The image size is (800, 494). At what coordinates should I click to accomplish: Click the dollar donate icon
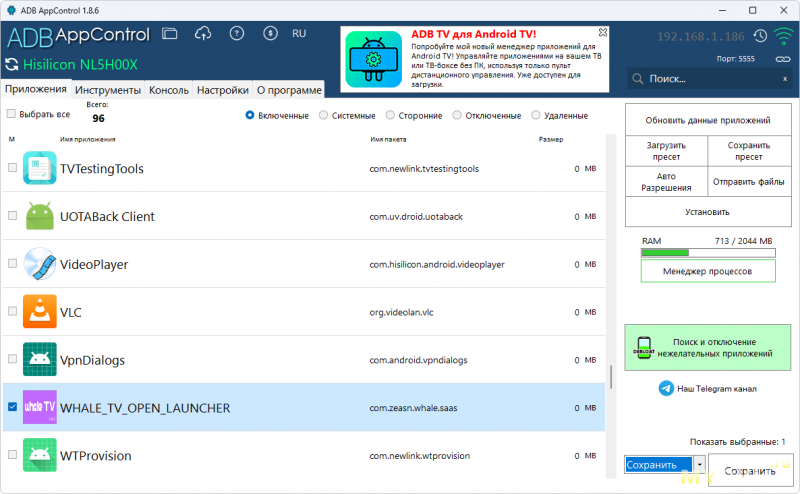tap(270, 34)
